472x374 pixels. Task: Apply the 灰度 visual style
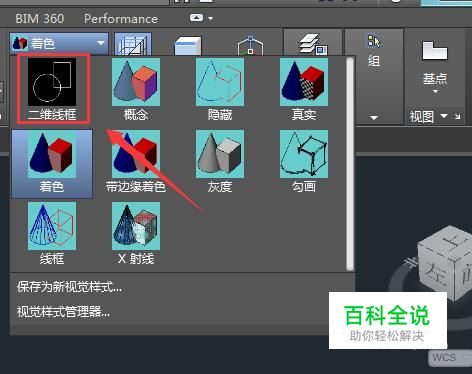point(220,161)
